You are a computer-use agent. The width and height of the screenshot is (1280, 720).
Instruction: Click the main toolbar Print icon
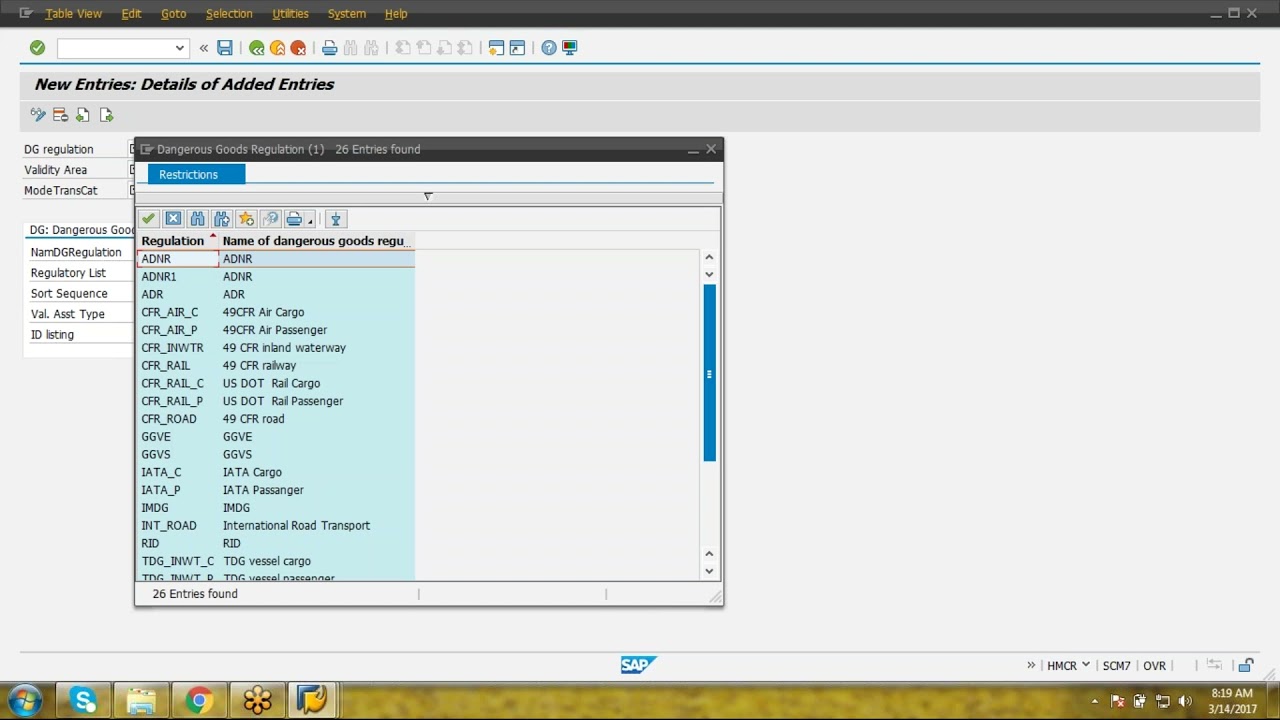[329, 48]
